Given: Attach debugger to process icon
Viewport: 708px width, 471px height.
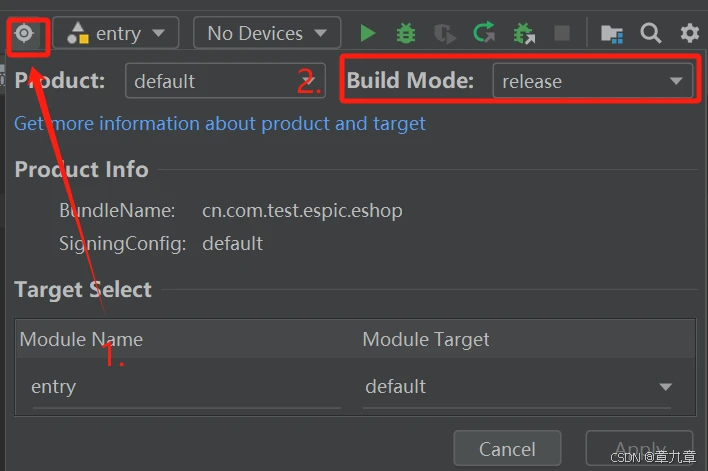Looking at the screenshot, I should click(523, 33).
